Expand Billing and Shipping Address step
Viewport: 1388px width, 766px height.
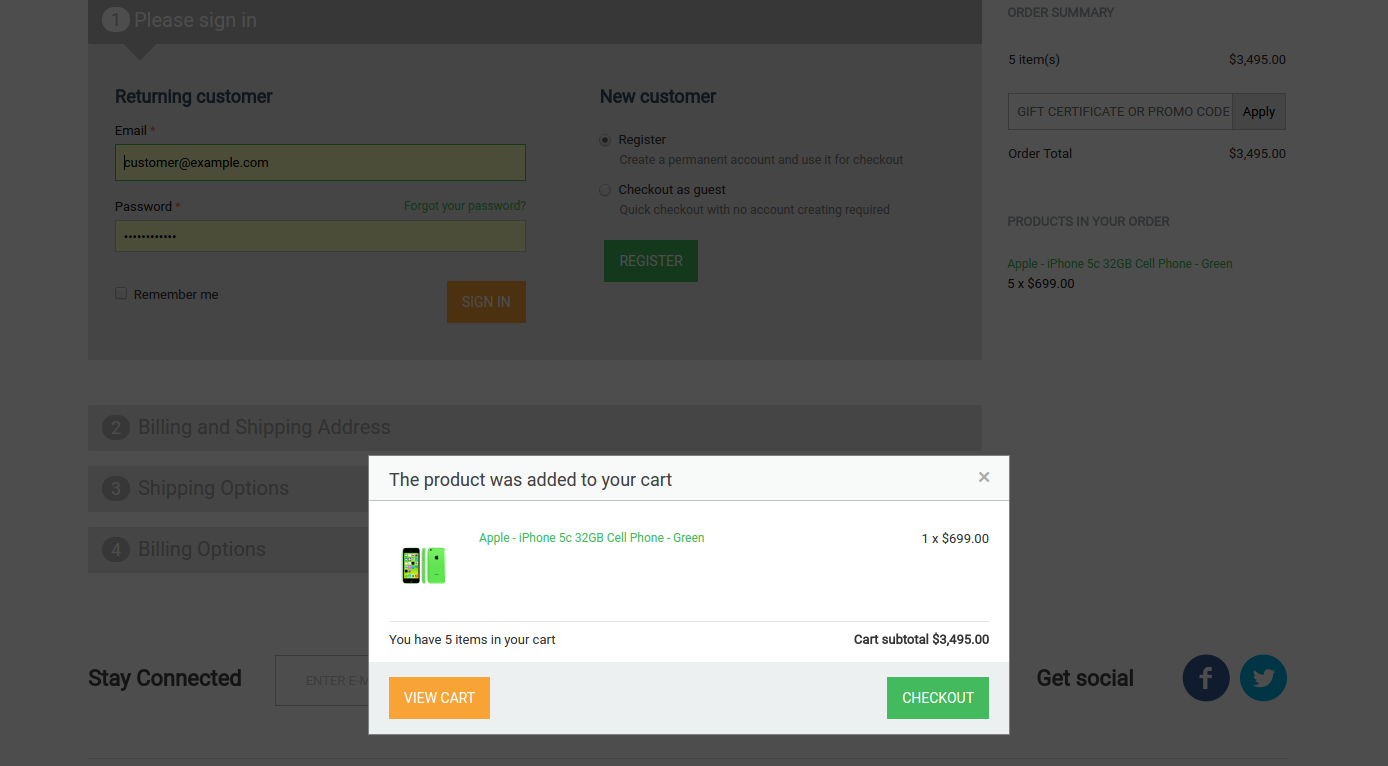click(535, 428)
